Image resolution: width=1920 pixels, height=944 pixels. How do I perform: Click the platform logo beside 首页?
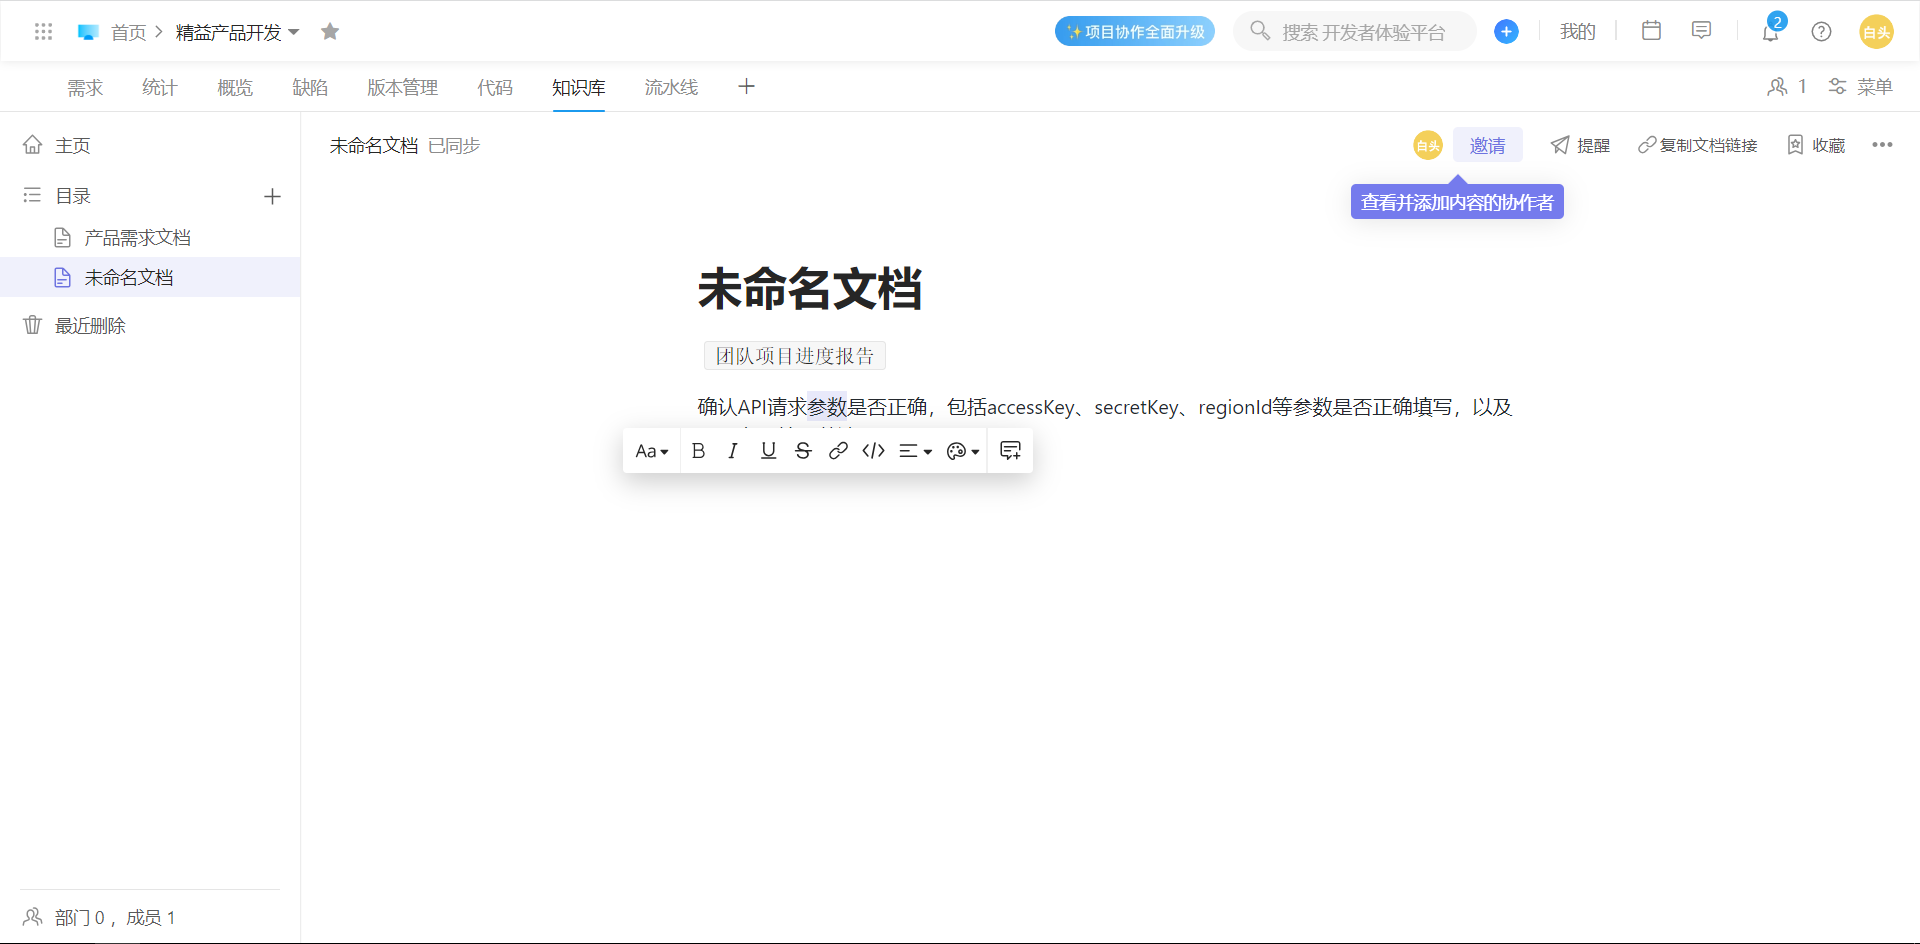click(x=88, y=32)
